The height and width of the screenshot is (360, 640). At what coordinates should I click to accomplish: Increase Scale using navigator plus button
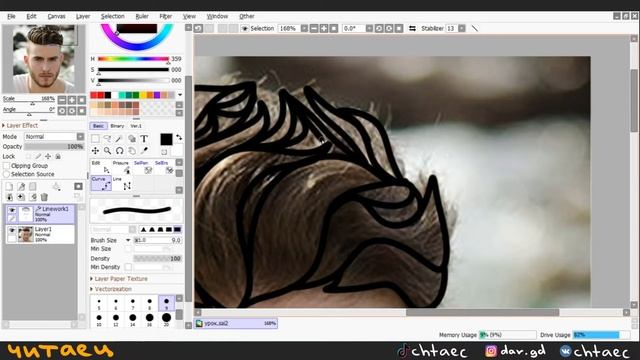[72, 100]
